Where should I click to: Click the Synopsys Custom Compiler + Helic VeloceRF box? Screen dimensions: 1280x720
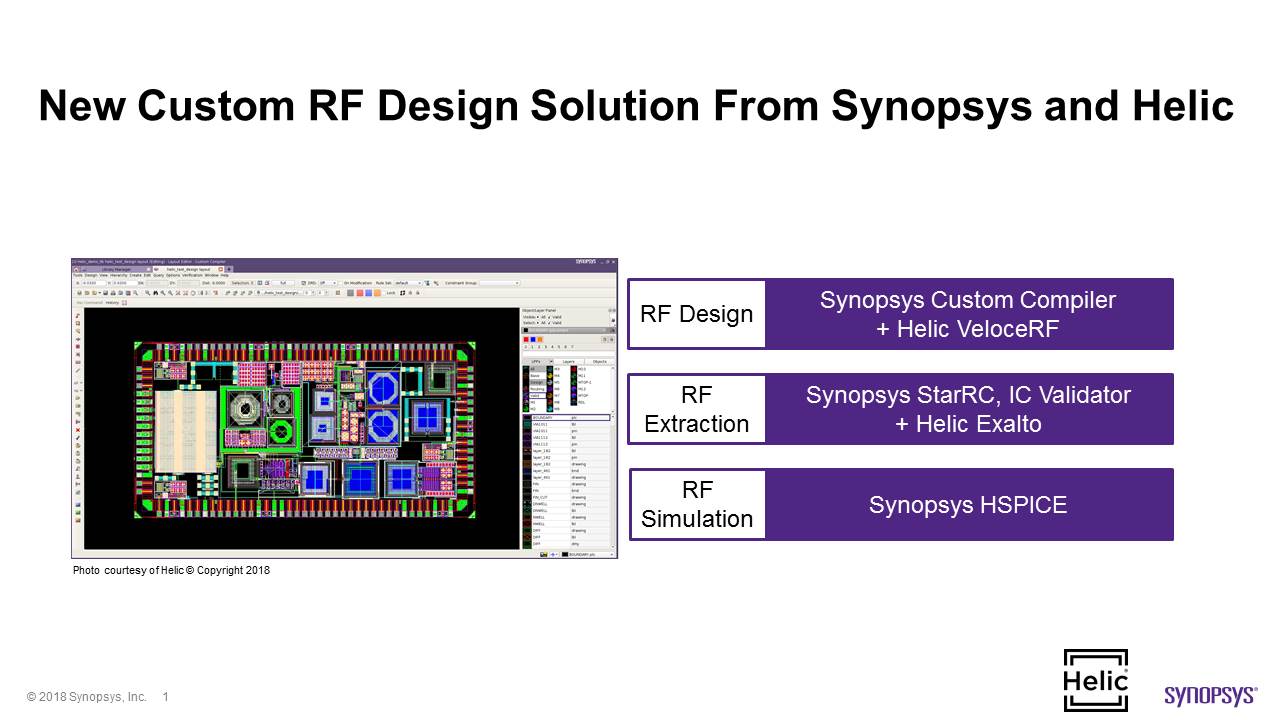click(968, 314)
